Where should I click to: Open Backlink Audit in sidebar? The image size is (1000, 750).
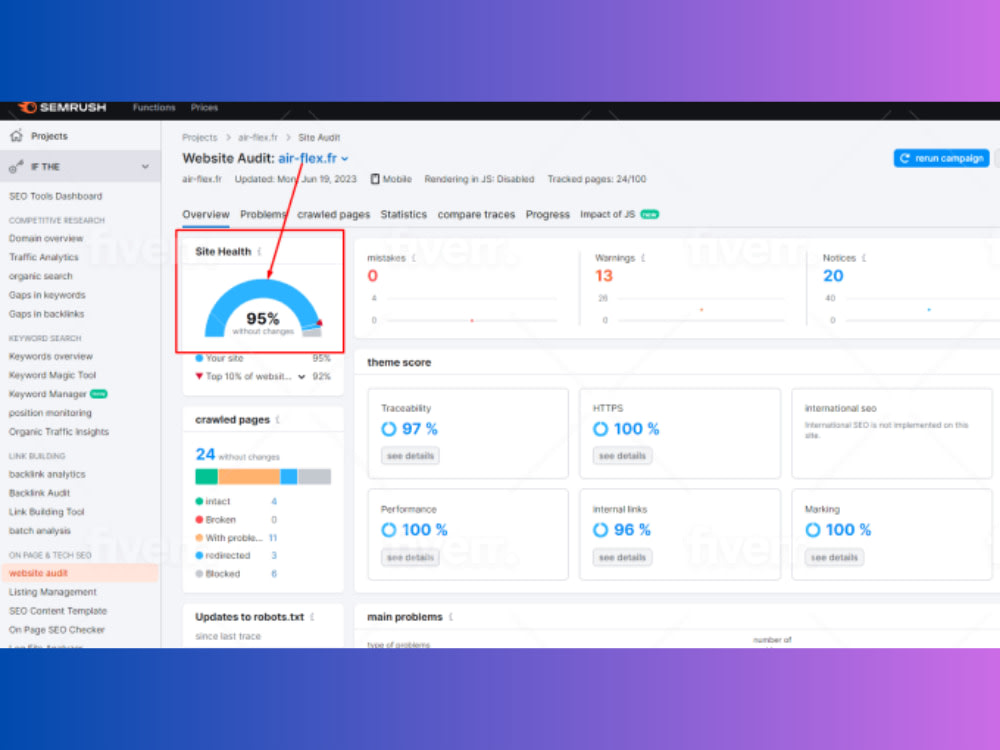tap(39, 493)
